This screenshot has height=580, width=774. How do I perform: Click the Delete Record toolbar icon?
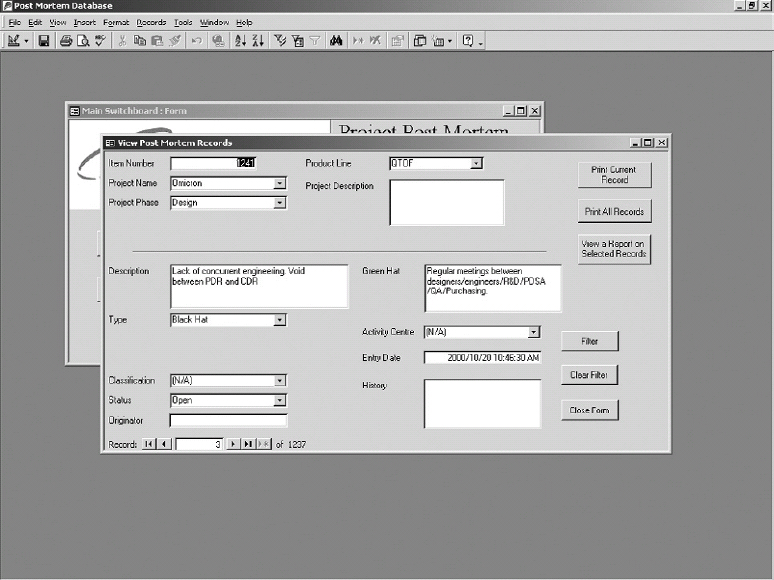[375, 41]
